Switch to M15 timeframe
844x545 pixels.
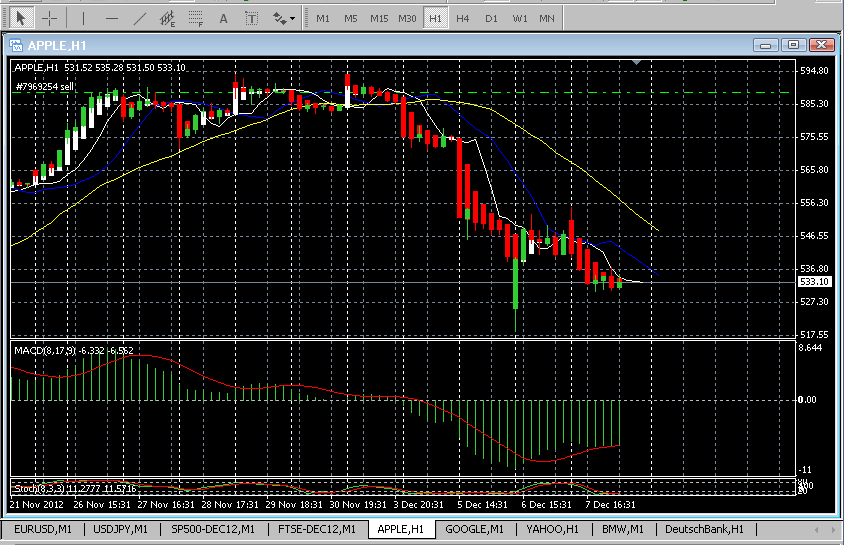click(379, 18)
